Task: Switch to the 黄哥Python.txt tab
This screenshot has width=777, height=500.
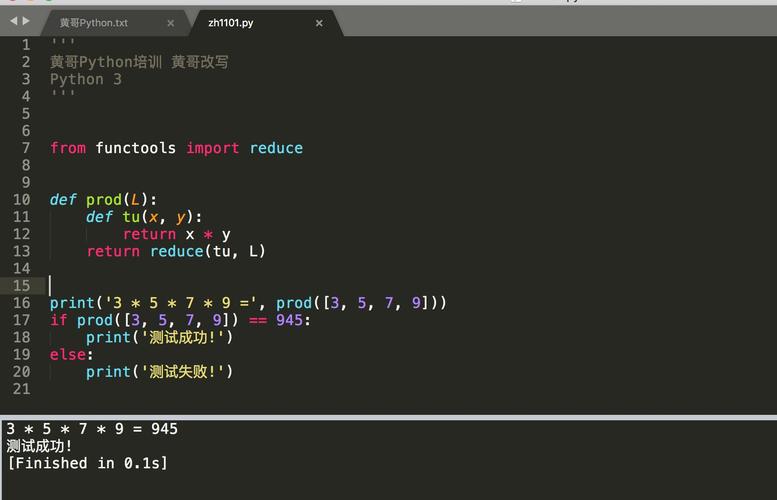Action: pyautogui.click(x=94, y=23)
